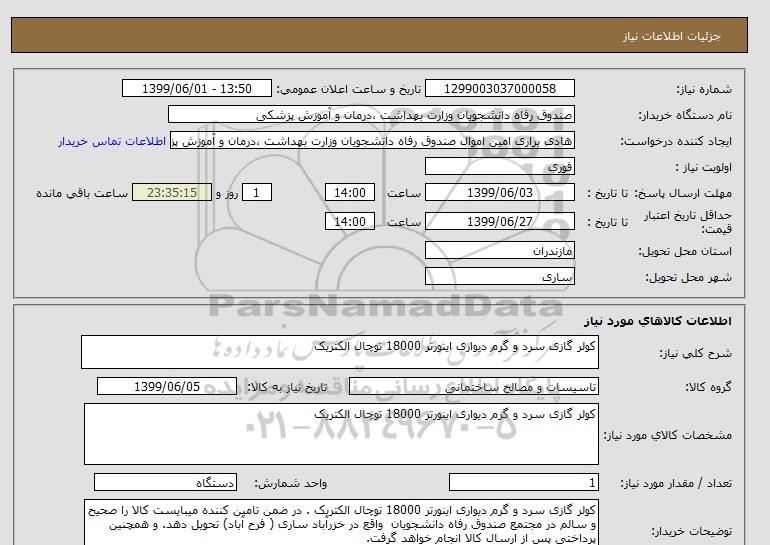Select the delivery province field مازندران
Image resolution: width=770 pixels, height=545 pixels.
(499, 250)
